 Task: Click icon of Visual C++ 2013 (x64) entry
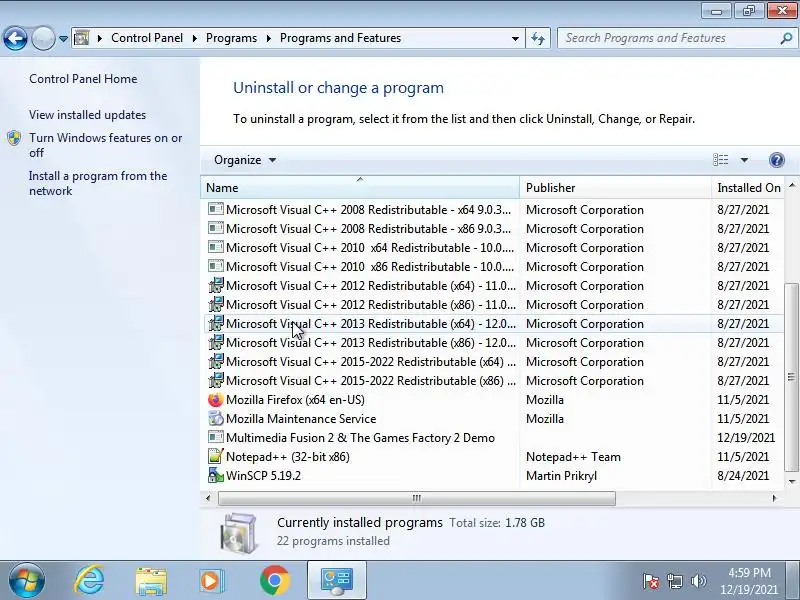(215, 323)
